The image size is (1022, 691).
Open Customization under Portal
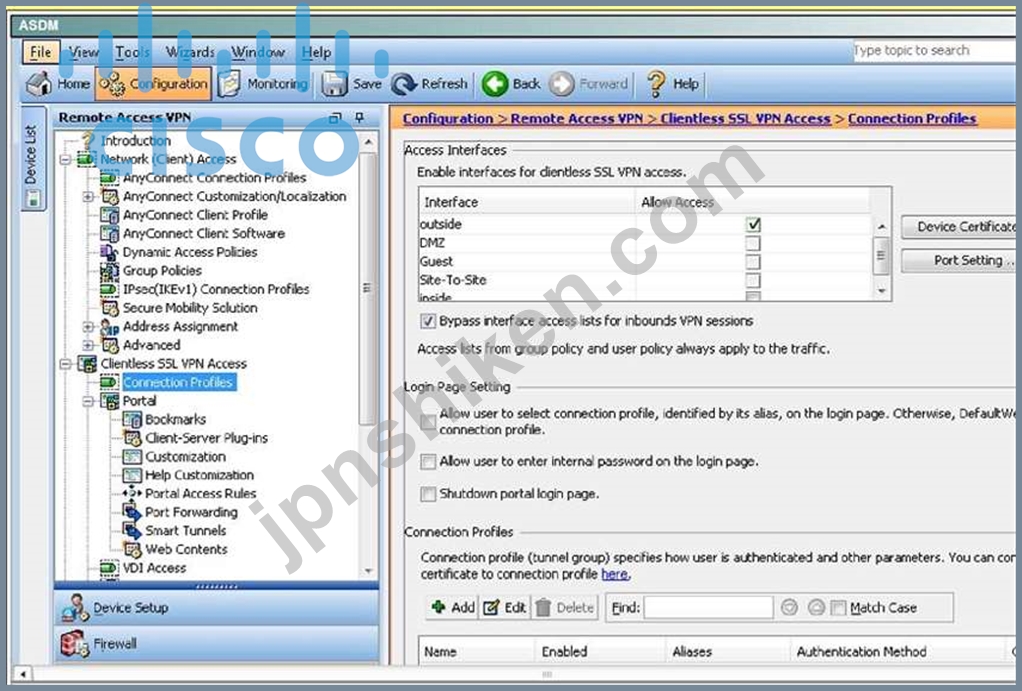point(185,456)
